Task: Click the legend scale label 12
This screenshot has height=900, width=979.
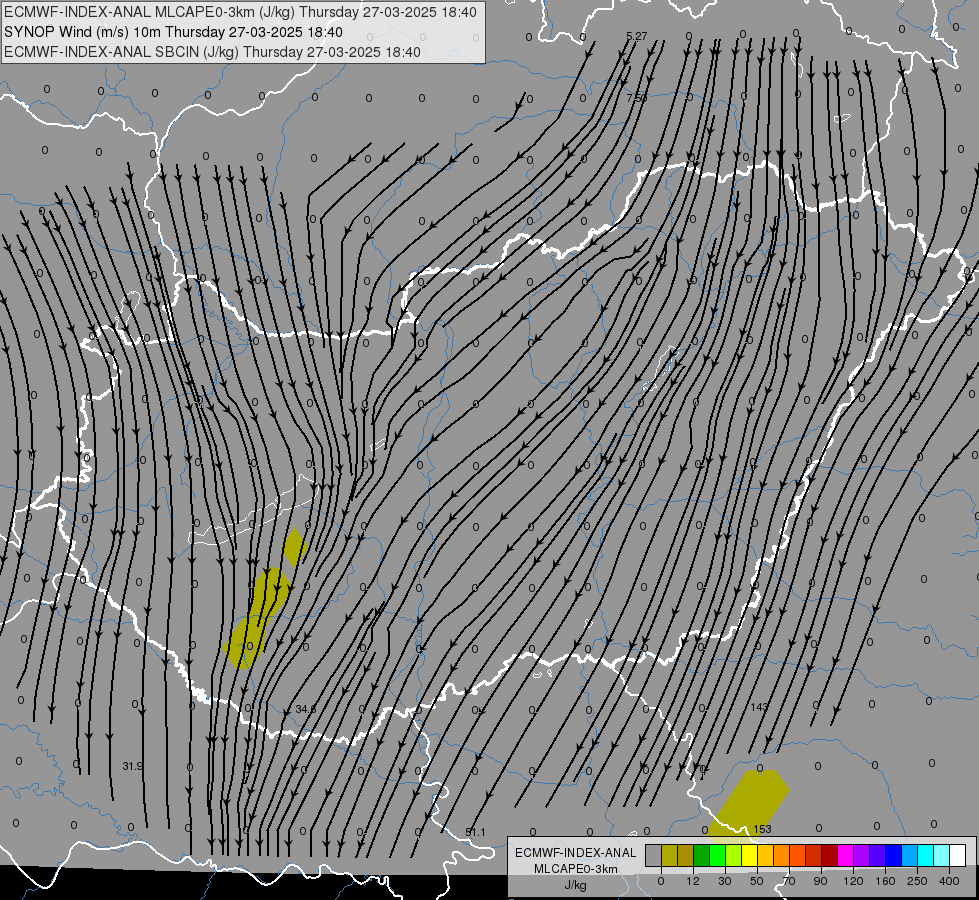Action: pyautogui.click(x=693, y=881)
